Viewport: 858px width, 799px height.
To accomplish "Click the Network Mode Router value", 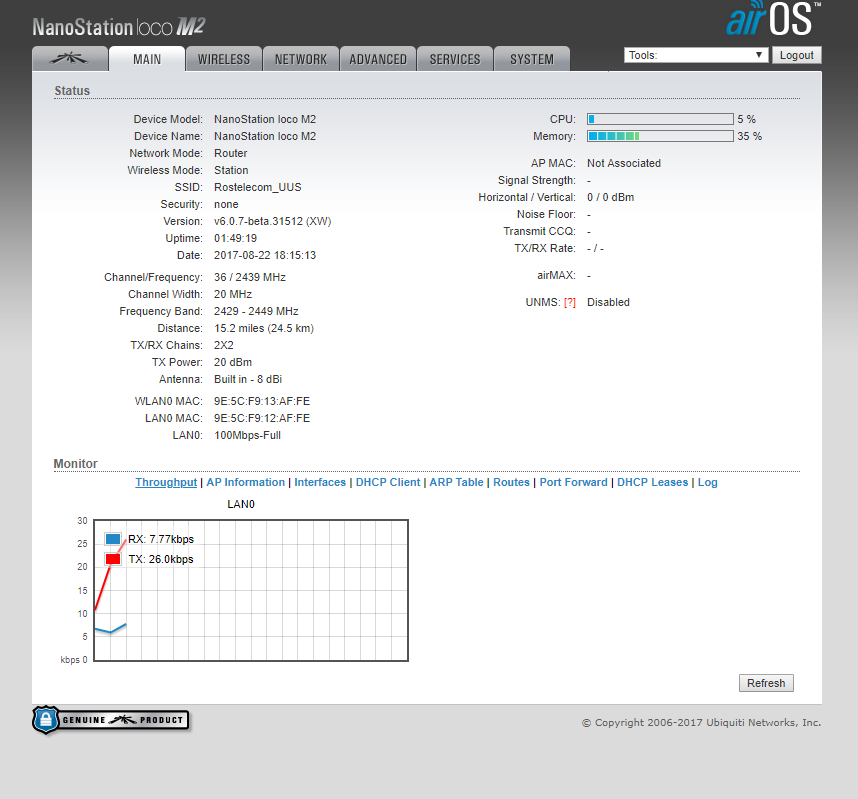I will click(x=230, y=153).
